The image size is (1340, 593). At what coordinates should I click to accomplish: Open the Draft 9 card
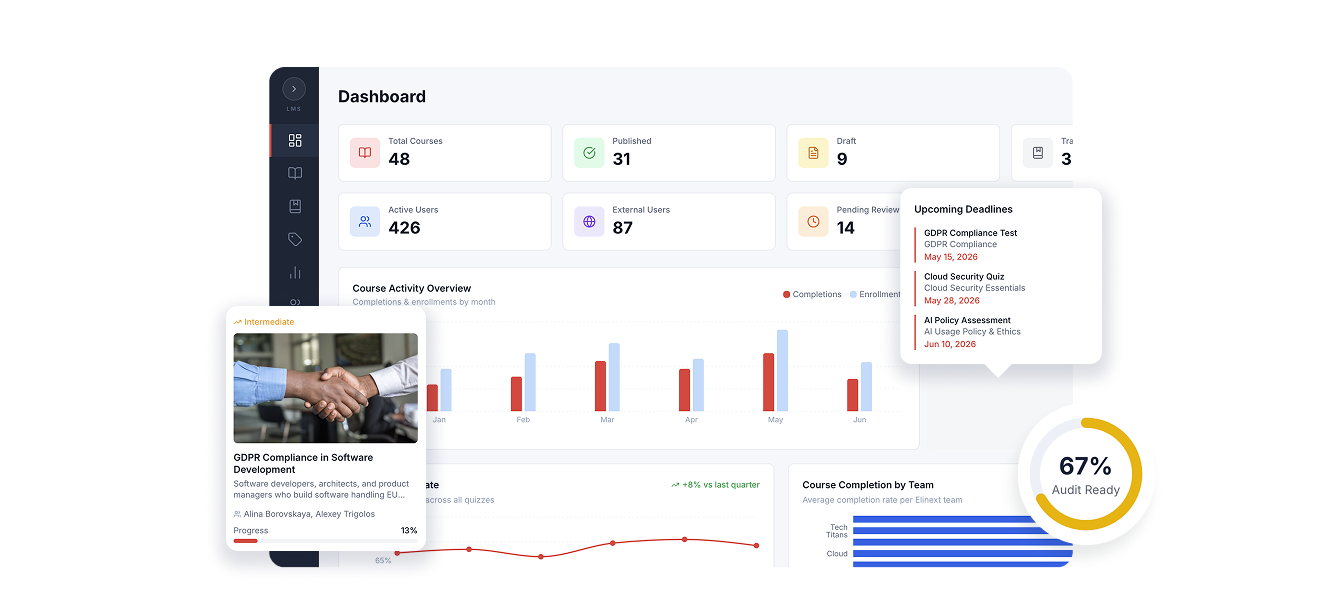tap(893, 153)
